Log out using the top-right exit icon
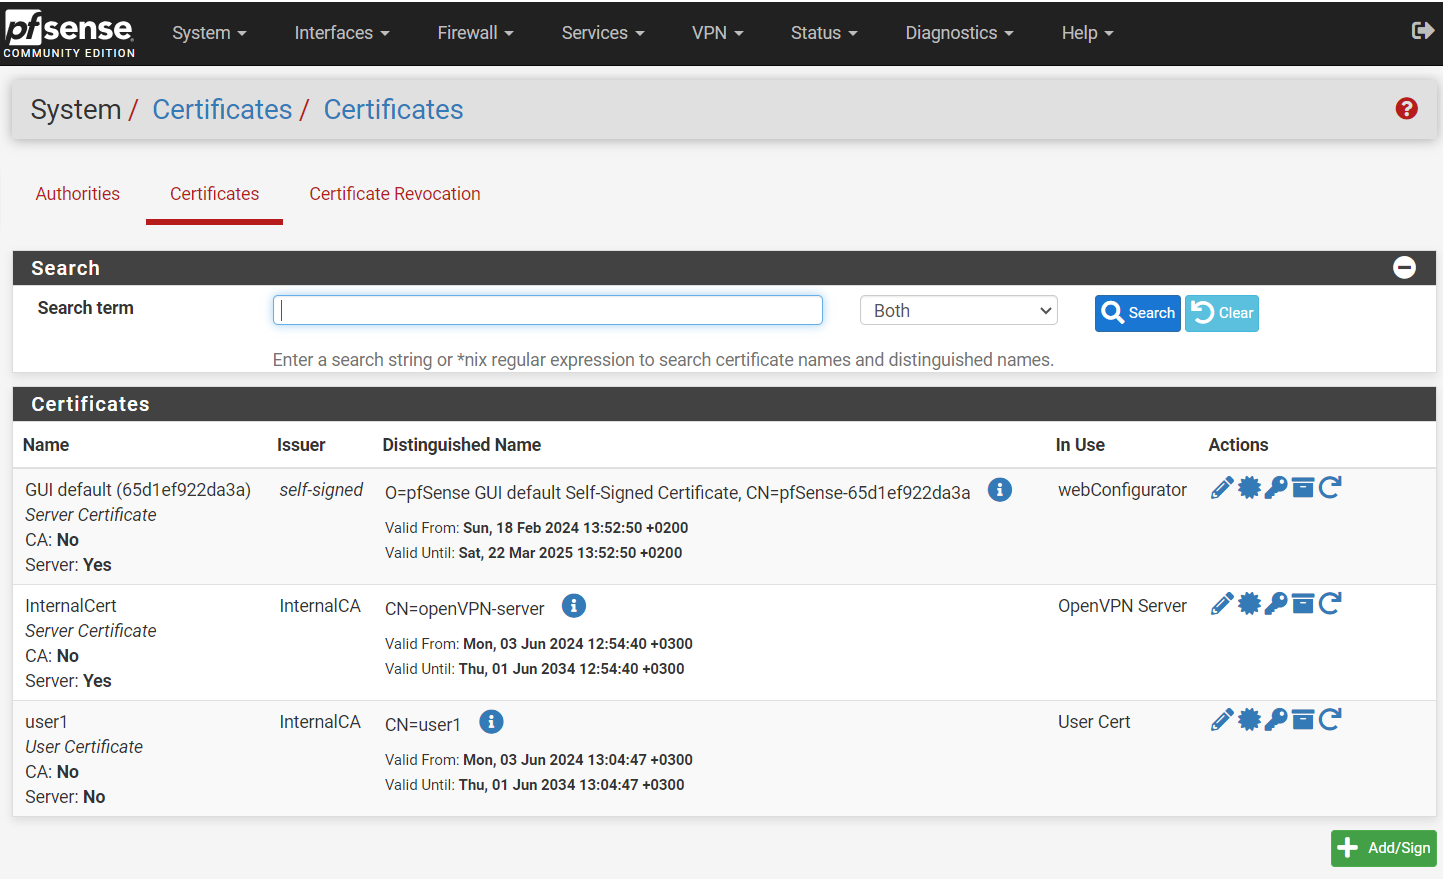 (1422, 31)
